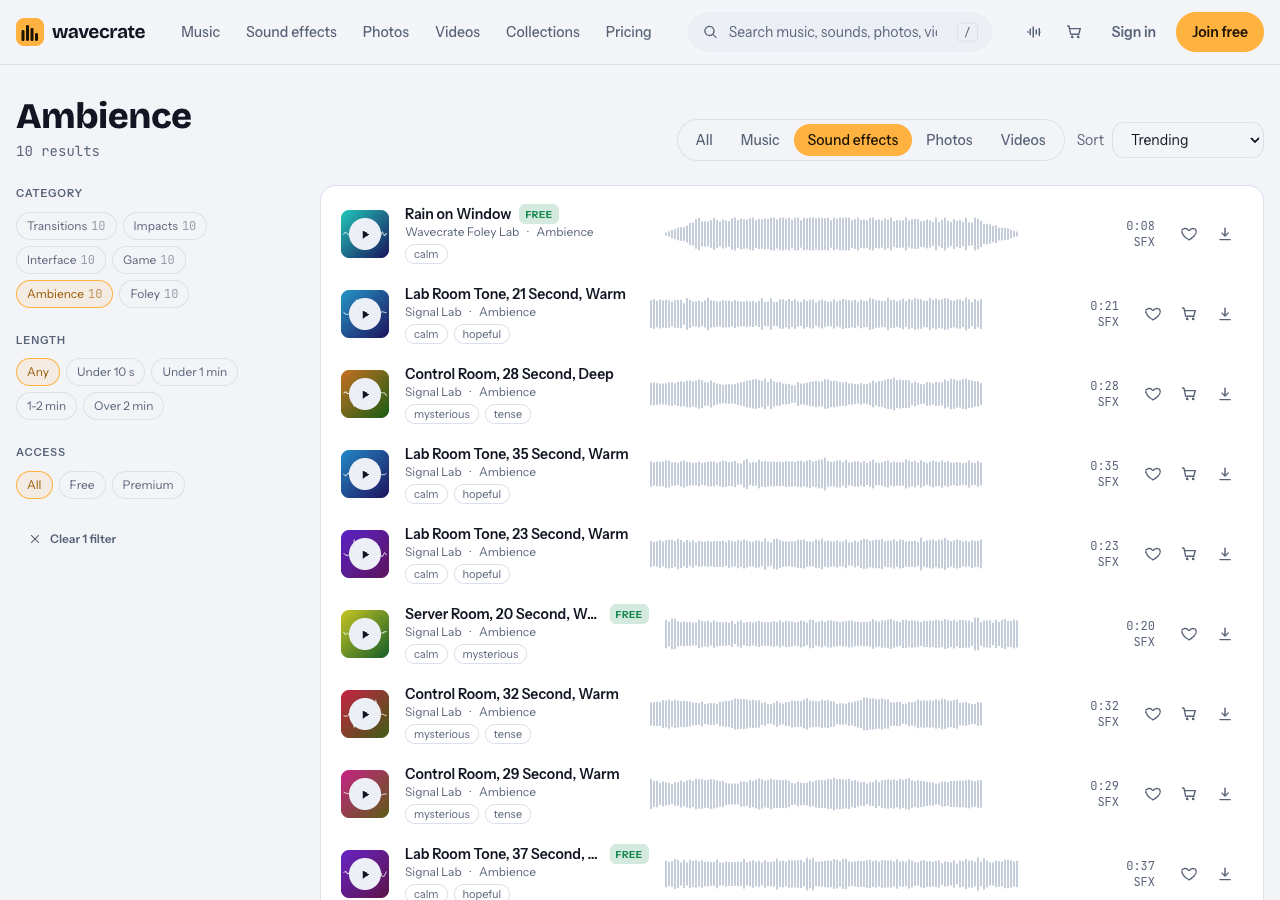Image resolution: width=1280 pixels, height=900 pixels.
Task: Open the audio waveform icon in header
Action: click(1034, 32)
